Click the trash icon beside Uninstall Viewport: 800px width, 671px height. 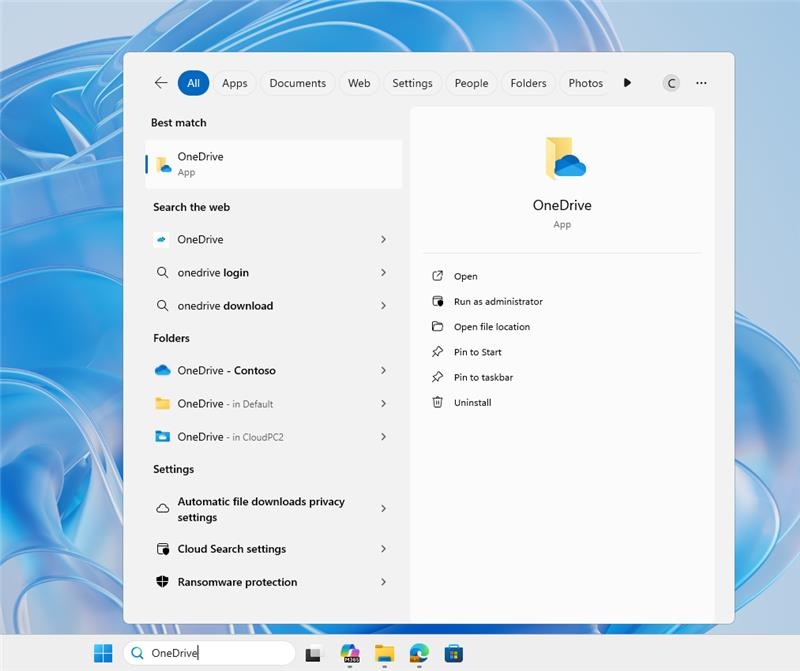(437, 402)
